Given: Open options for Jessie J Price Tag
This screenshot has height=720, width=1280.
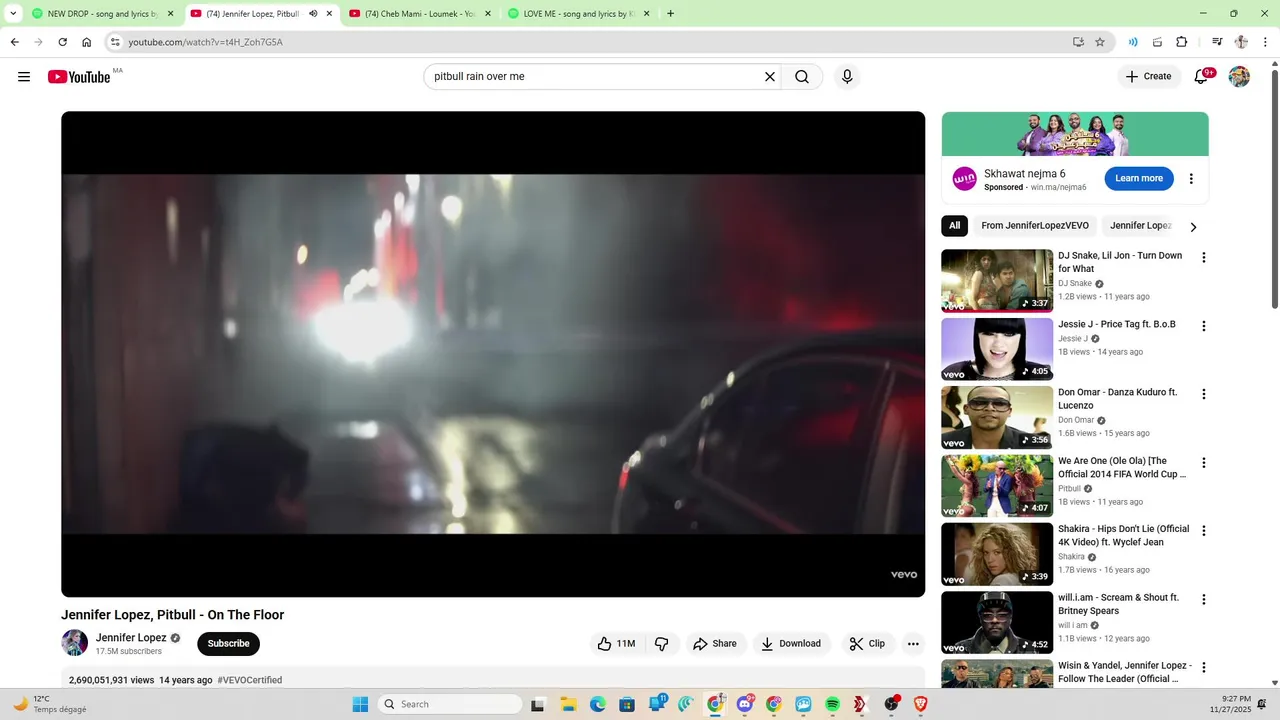Looking at the screenshot, I should [1204, 326].
